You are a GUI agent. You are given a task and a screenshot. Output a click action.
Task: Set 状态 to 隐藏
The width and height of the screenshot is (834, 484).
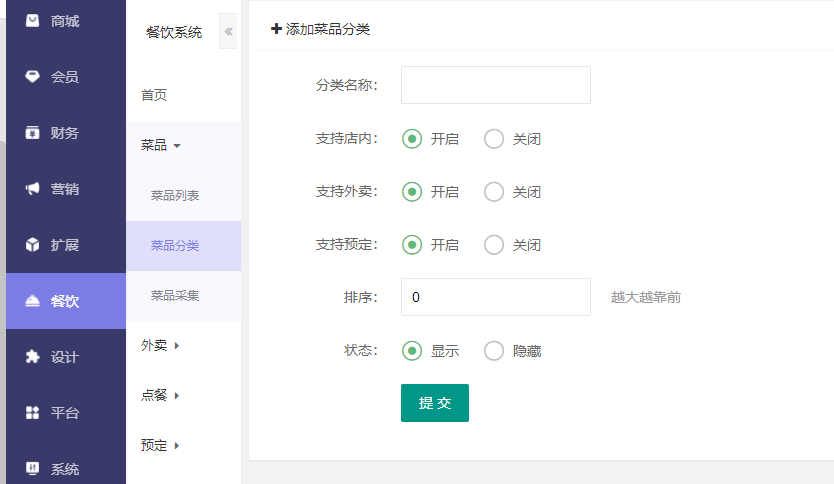(x=494, y=351)
